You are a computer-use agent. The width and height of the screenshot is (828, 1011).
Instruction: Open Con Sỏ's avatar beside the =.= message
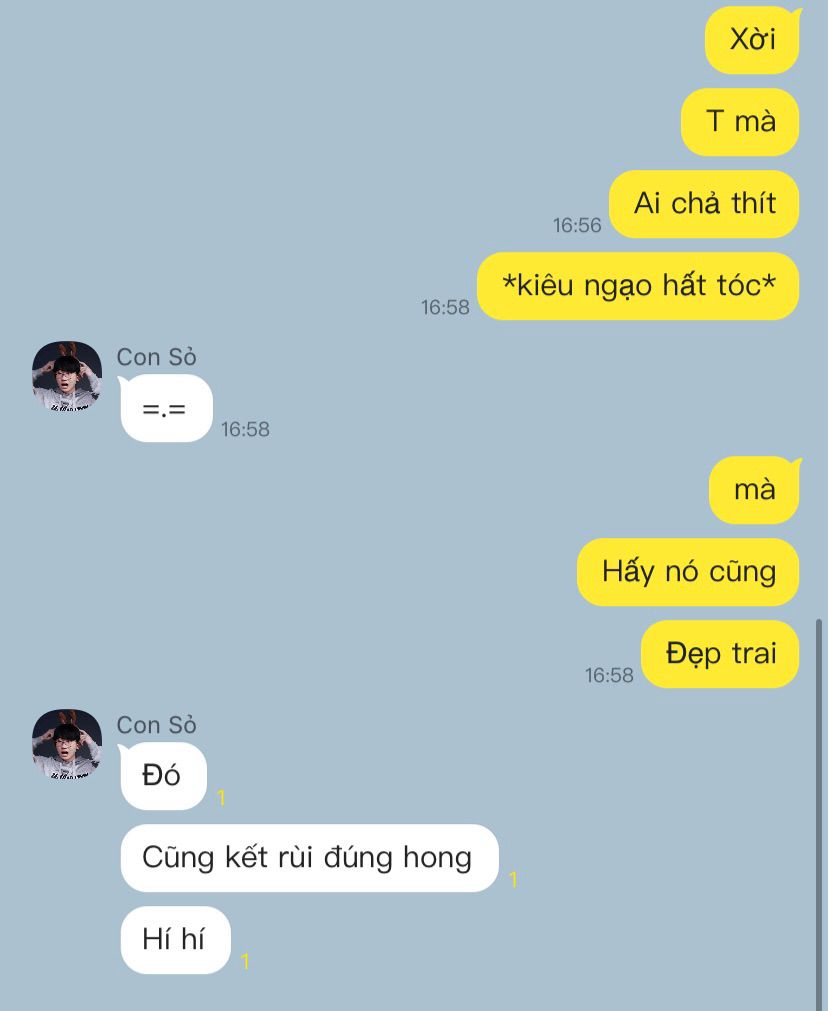[x=67, y=377]
